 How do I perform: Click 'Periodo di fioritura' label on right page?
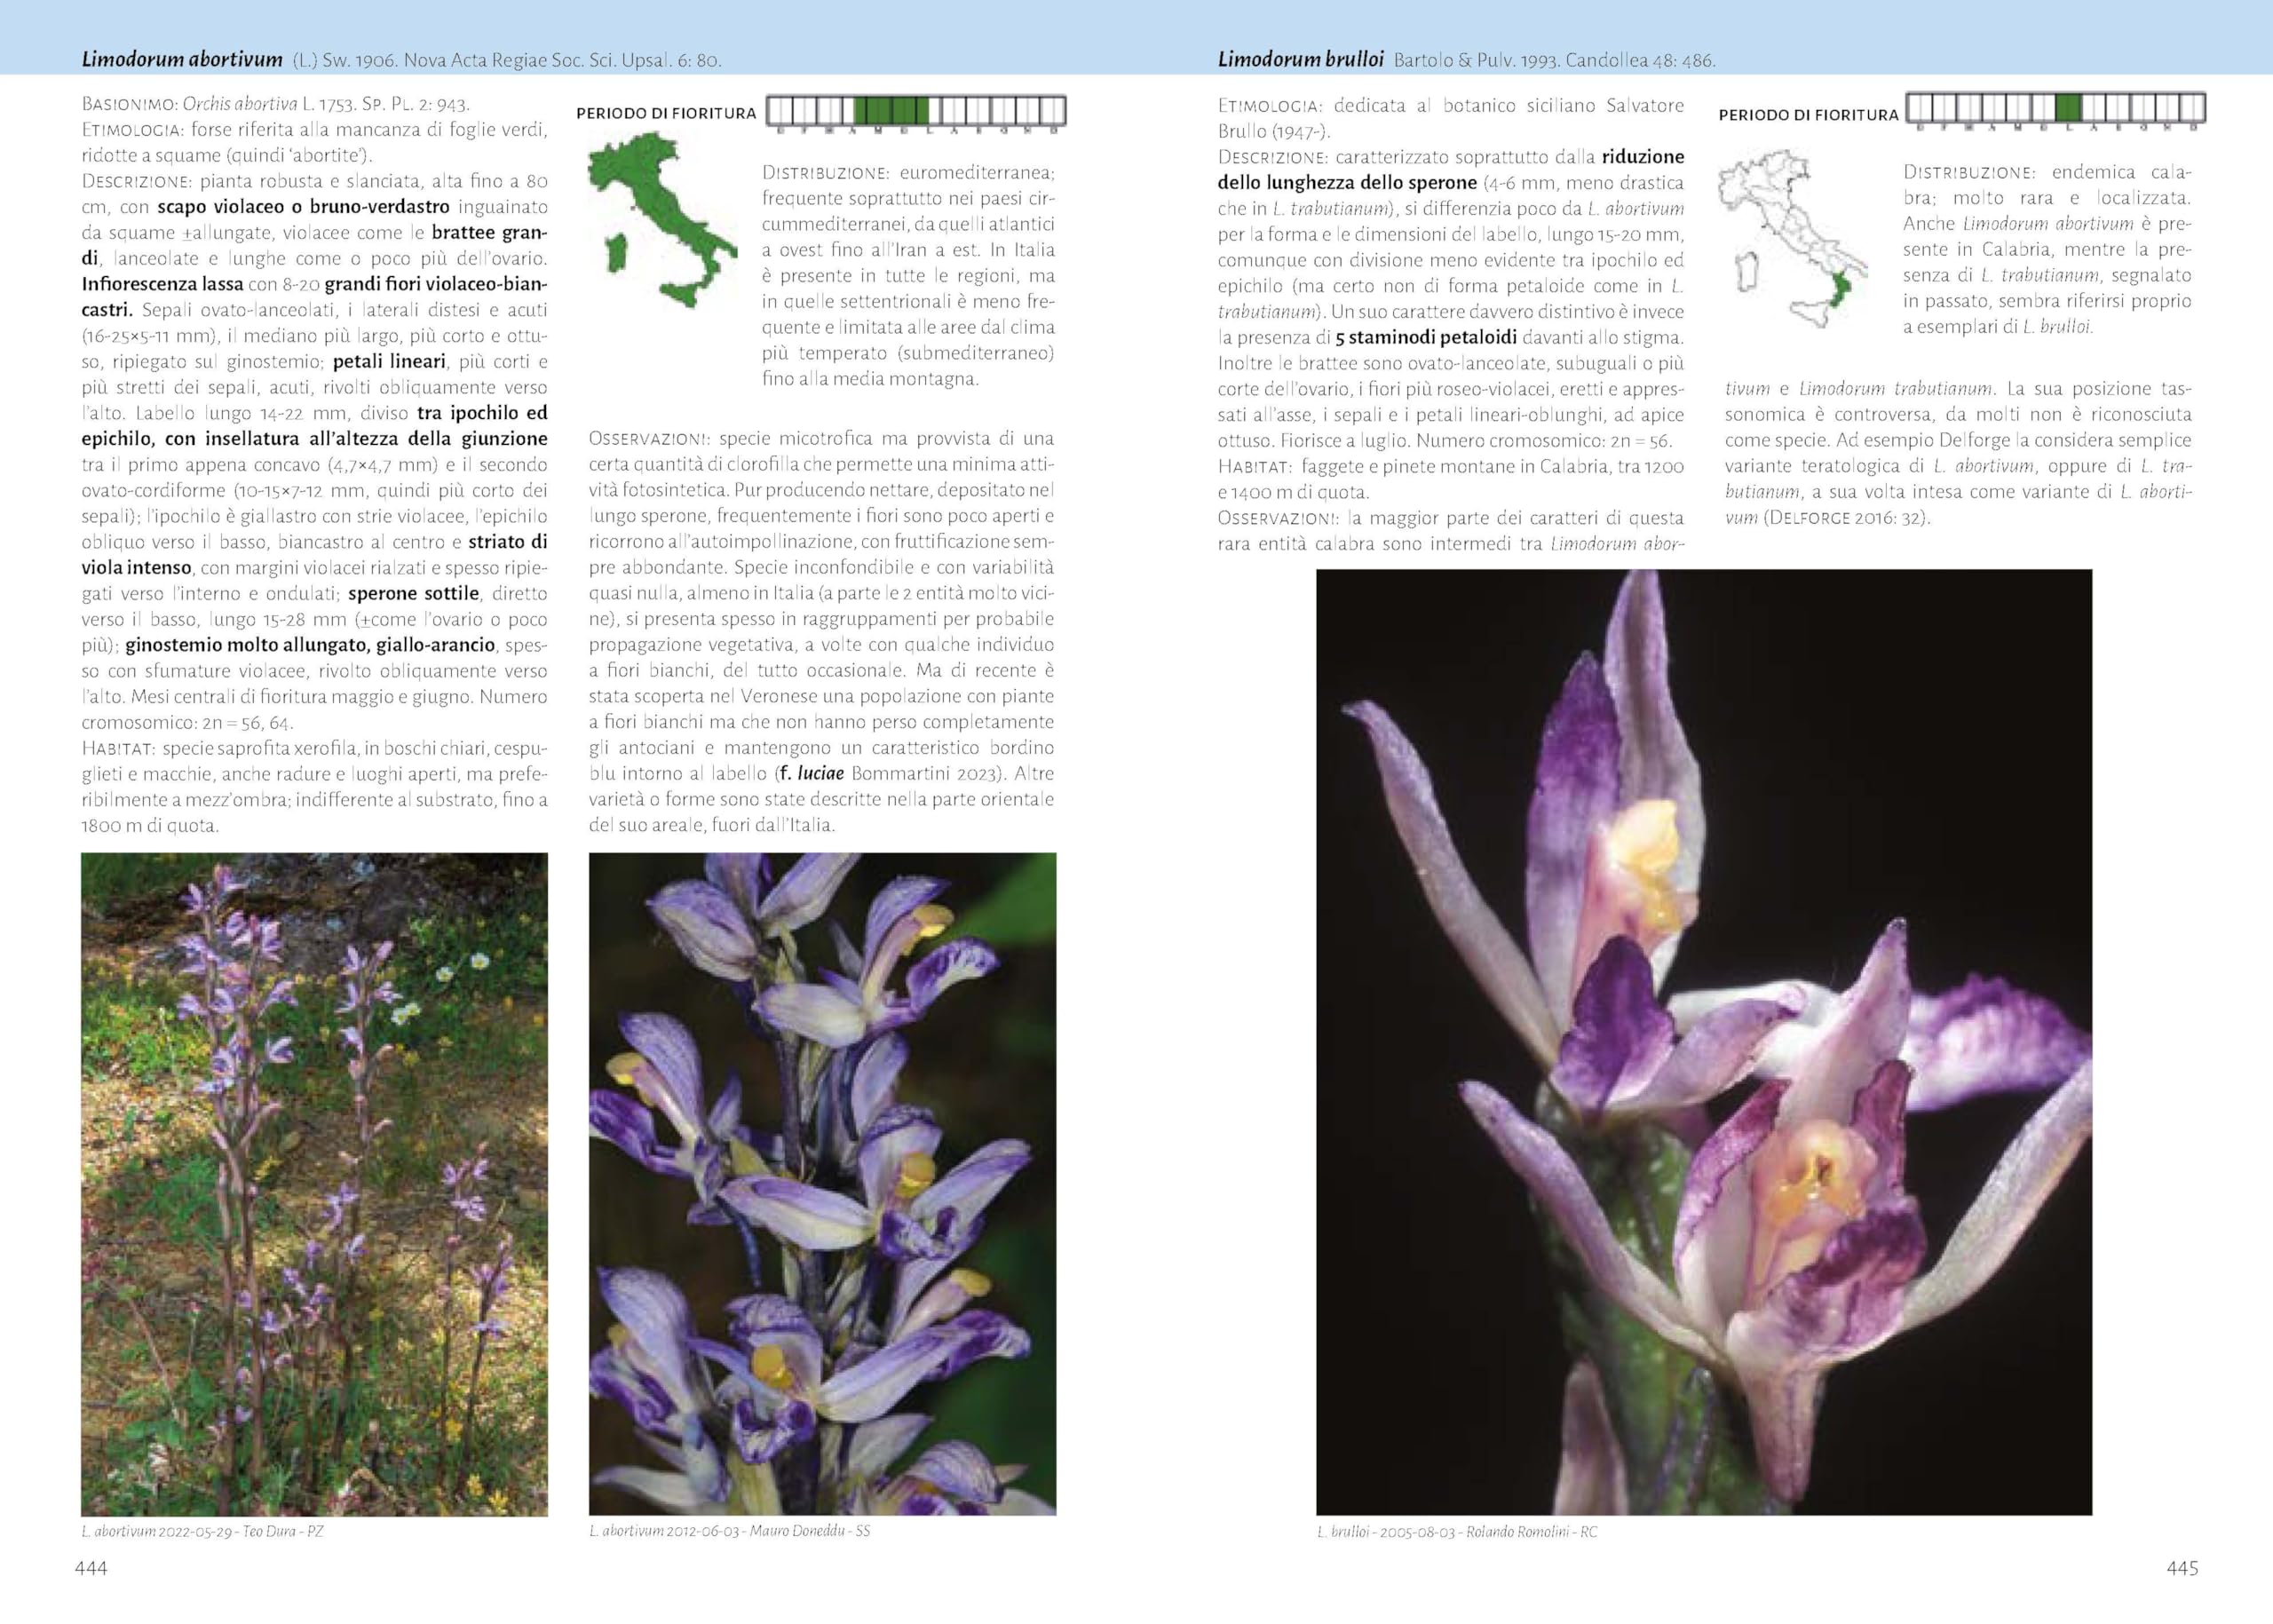(x=1808, y=115)
